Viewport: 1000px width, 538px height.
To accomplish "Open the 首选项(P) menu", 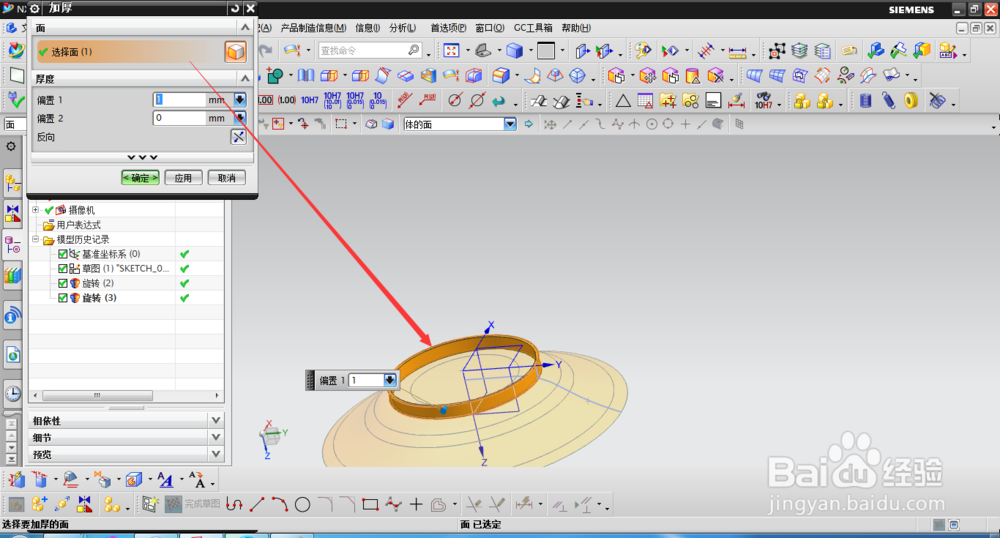I will (448, 27).
